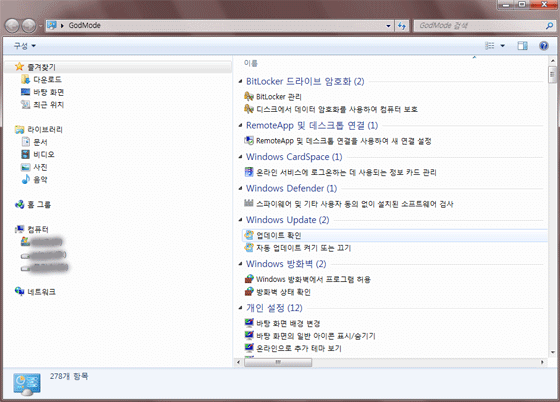
Task: Open the 사진 library
Action: [x=40, y=167]
